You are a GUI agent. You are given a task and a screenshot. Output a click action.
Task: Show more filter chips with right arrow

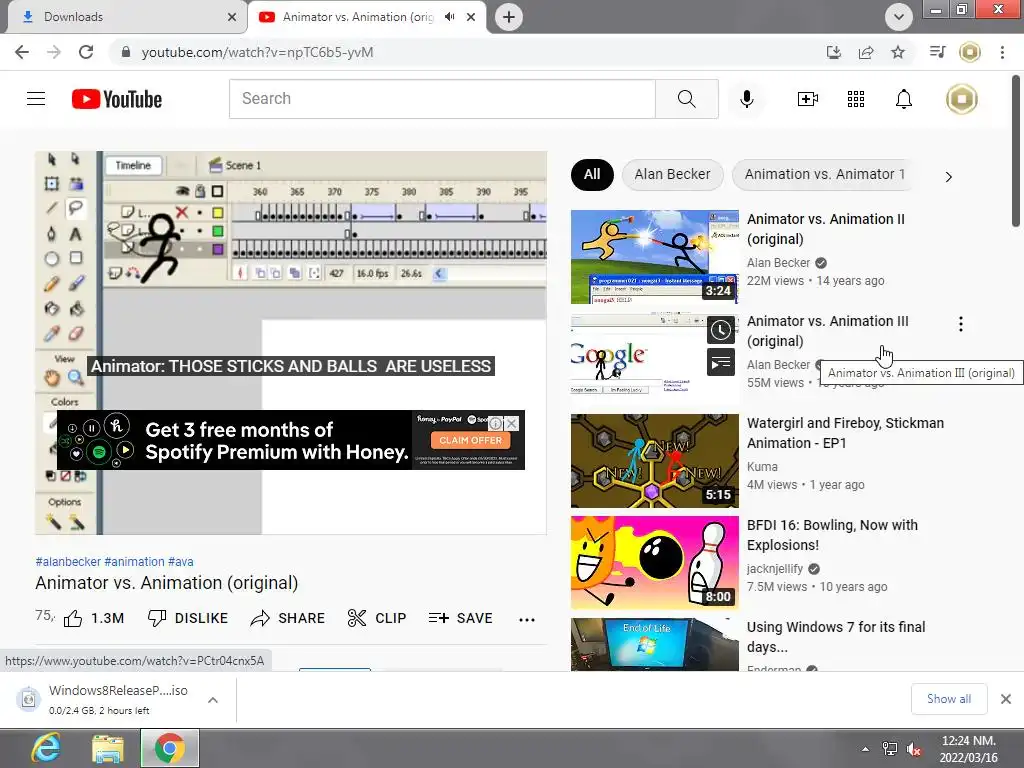pyautogui.click(x=948, y=177)
